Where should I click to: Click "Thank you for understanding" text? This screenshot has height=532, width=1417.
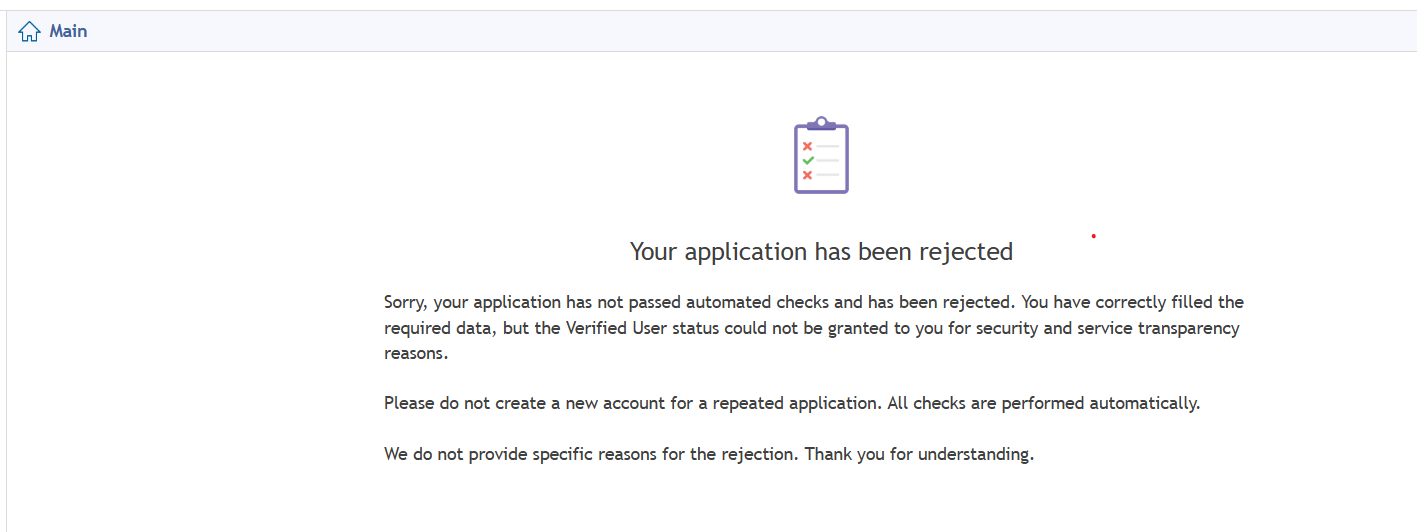(919, 454)
